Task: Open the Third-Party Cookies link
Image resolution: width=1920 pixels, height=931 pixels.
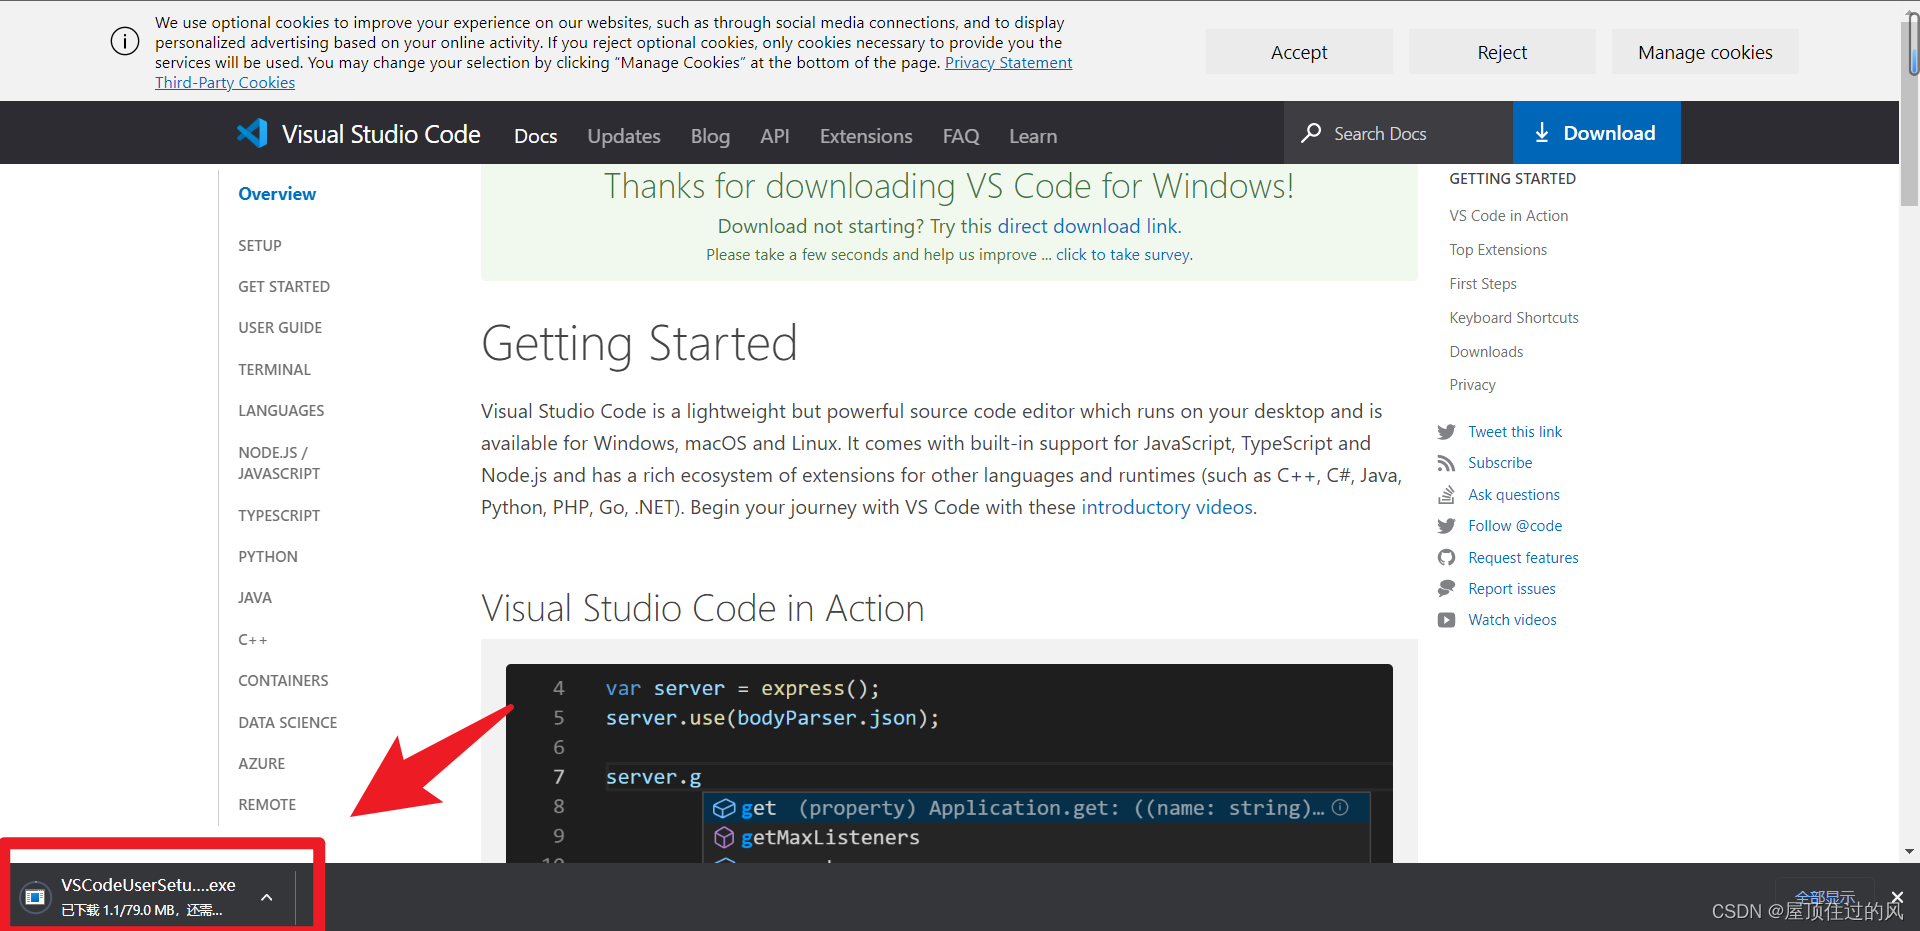Action: (225, 82)
